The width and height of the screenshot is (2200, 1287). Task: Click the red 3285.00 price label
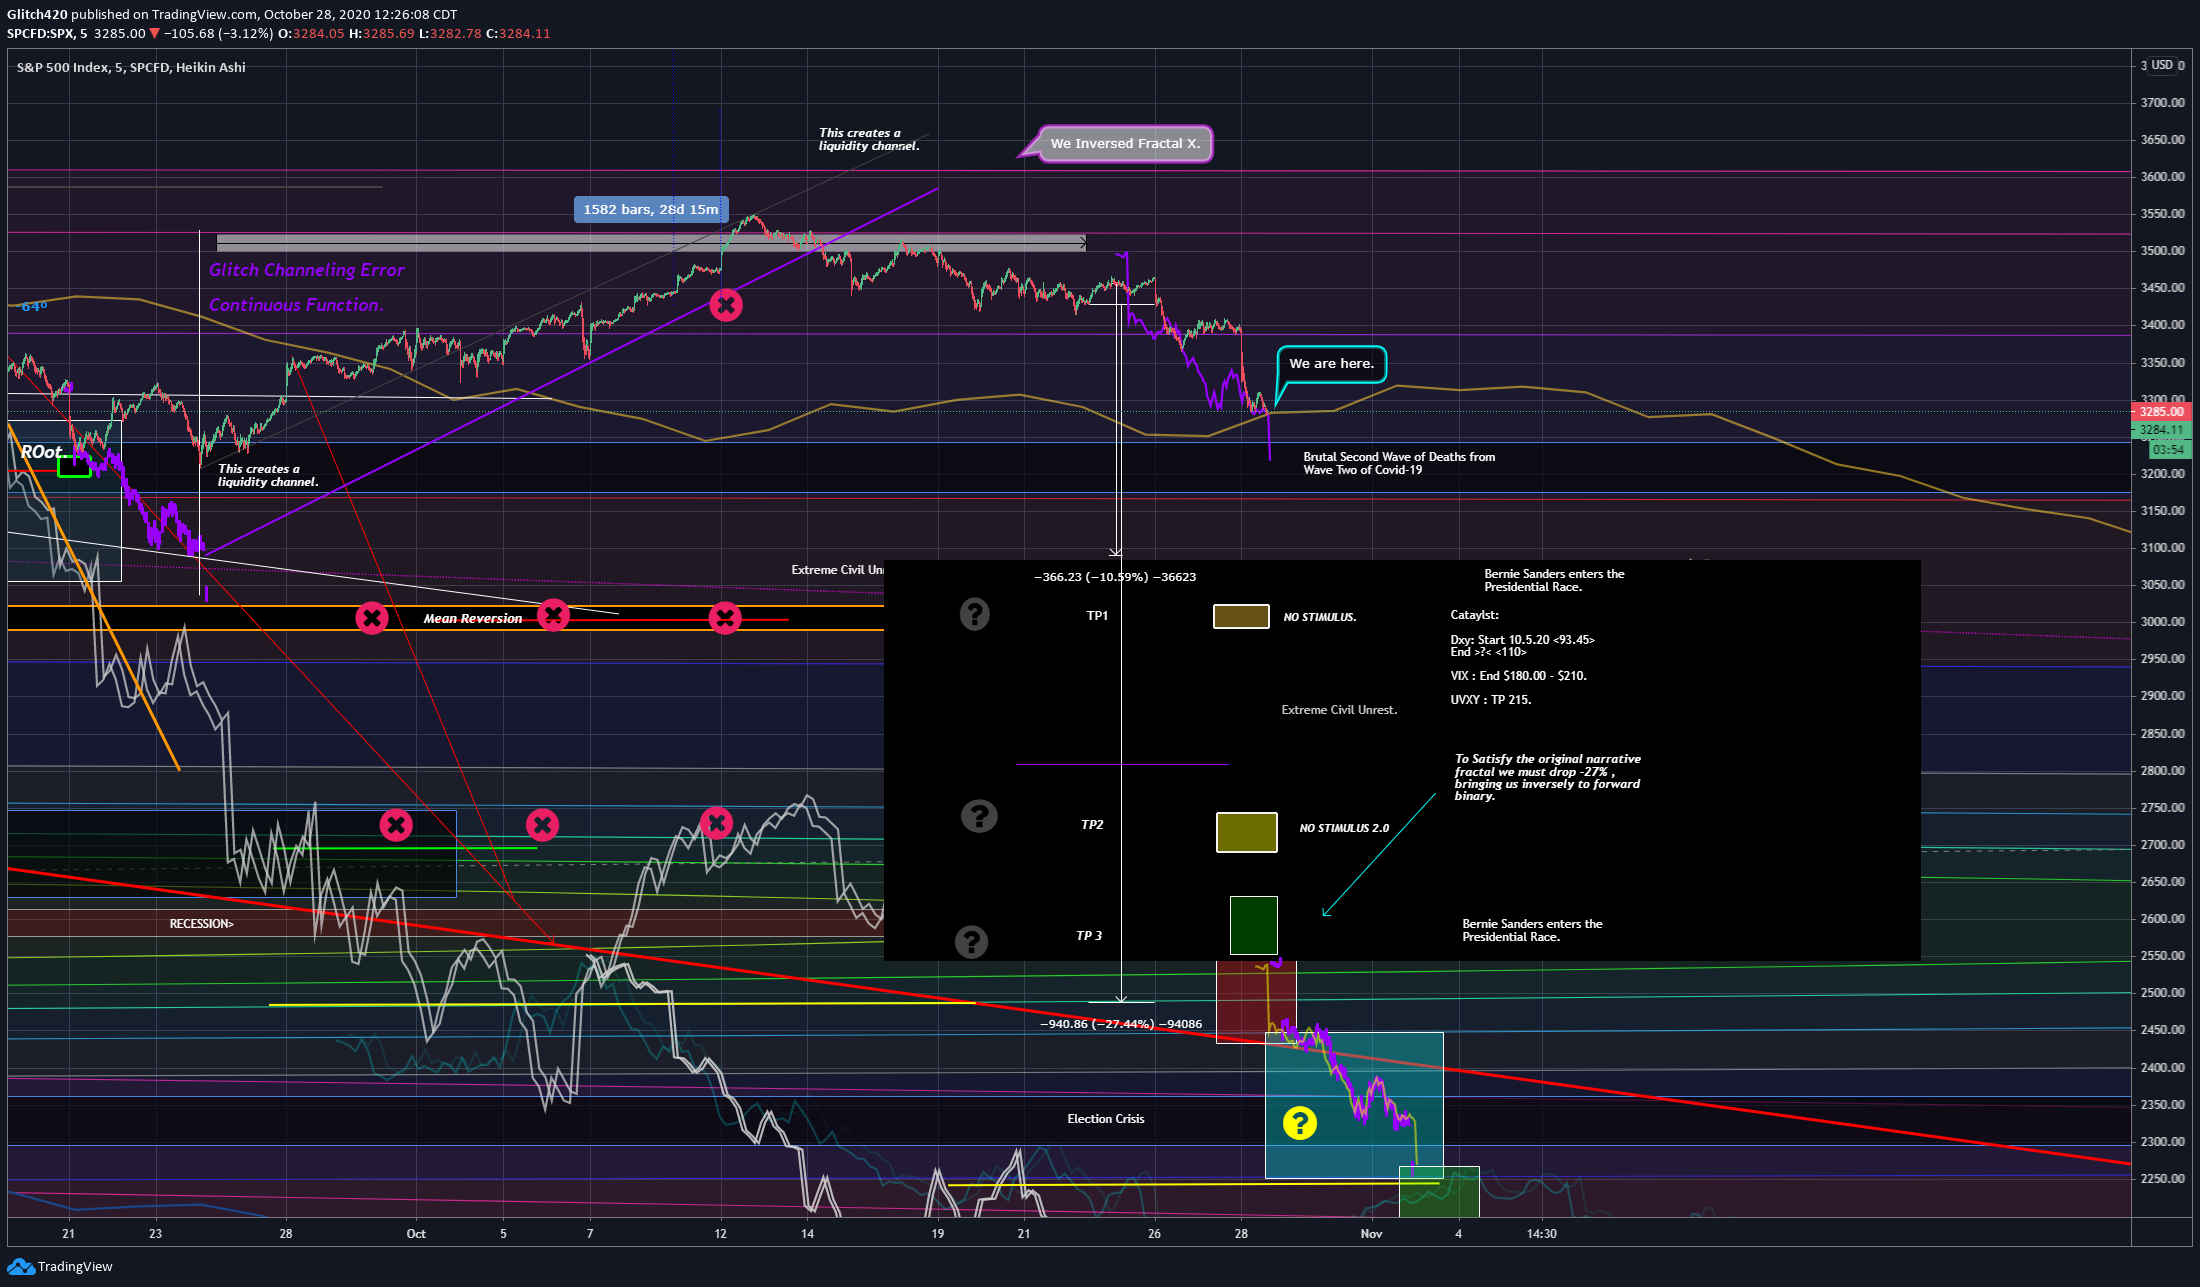(x=2161, y=411)
